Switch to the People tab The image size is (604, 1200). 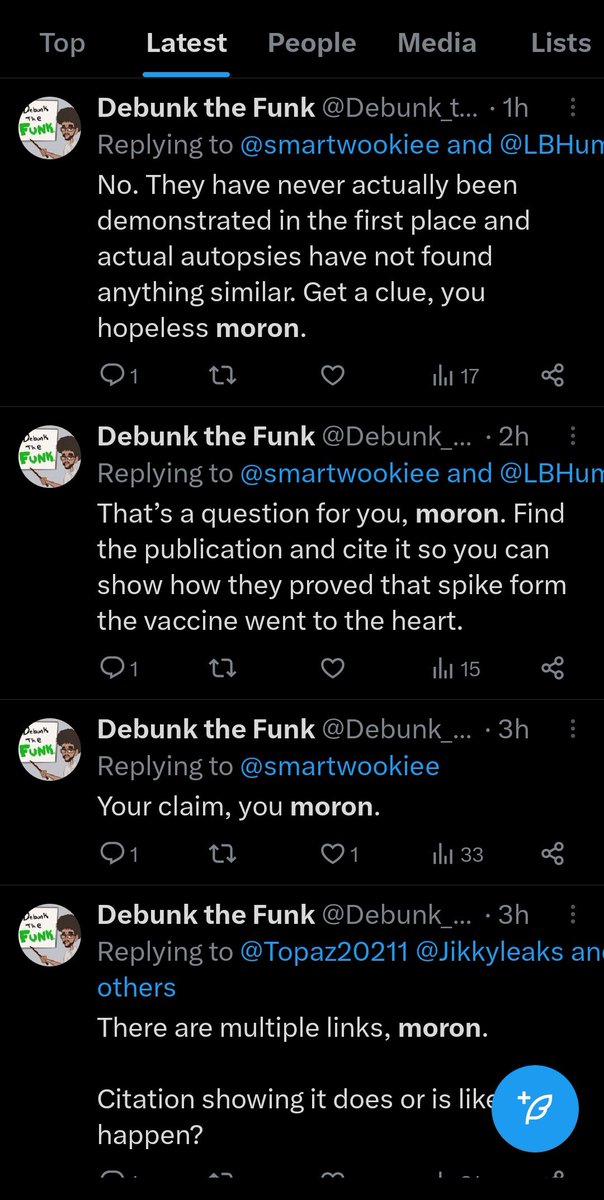click(x=312, y=43)
